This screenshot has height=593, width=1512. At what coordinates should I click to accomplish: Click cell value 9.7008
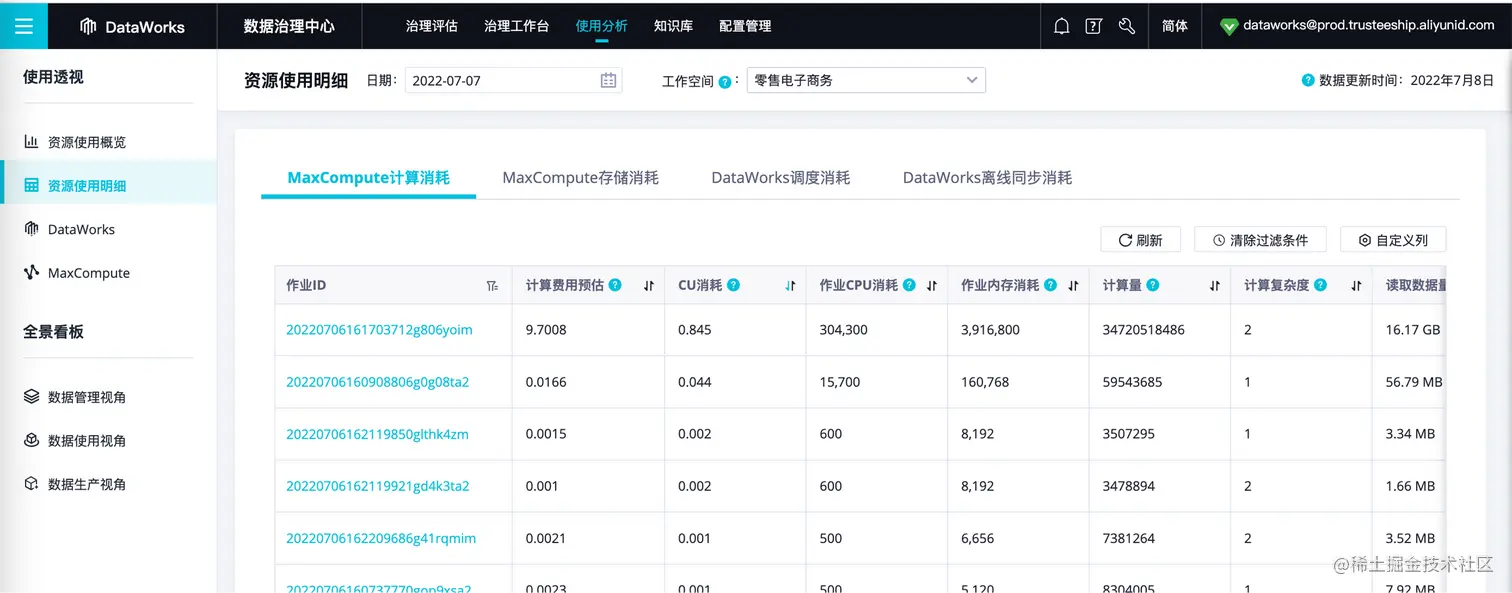[546, 330]
